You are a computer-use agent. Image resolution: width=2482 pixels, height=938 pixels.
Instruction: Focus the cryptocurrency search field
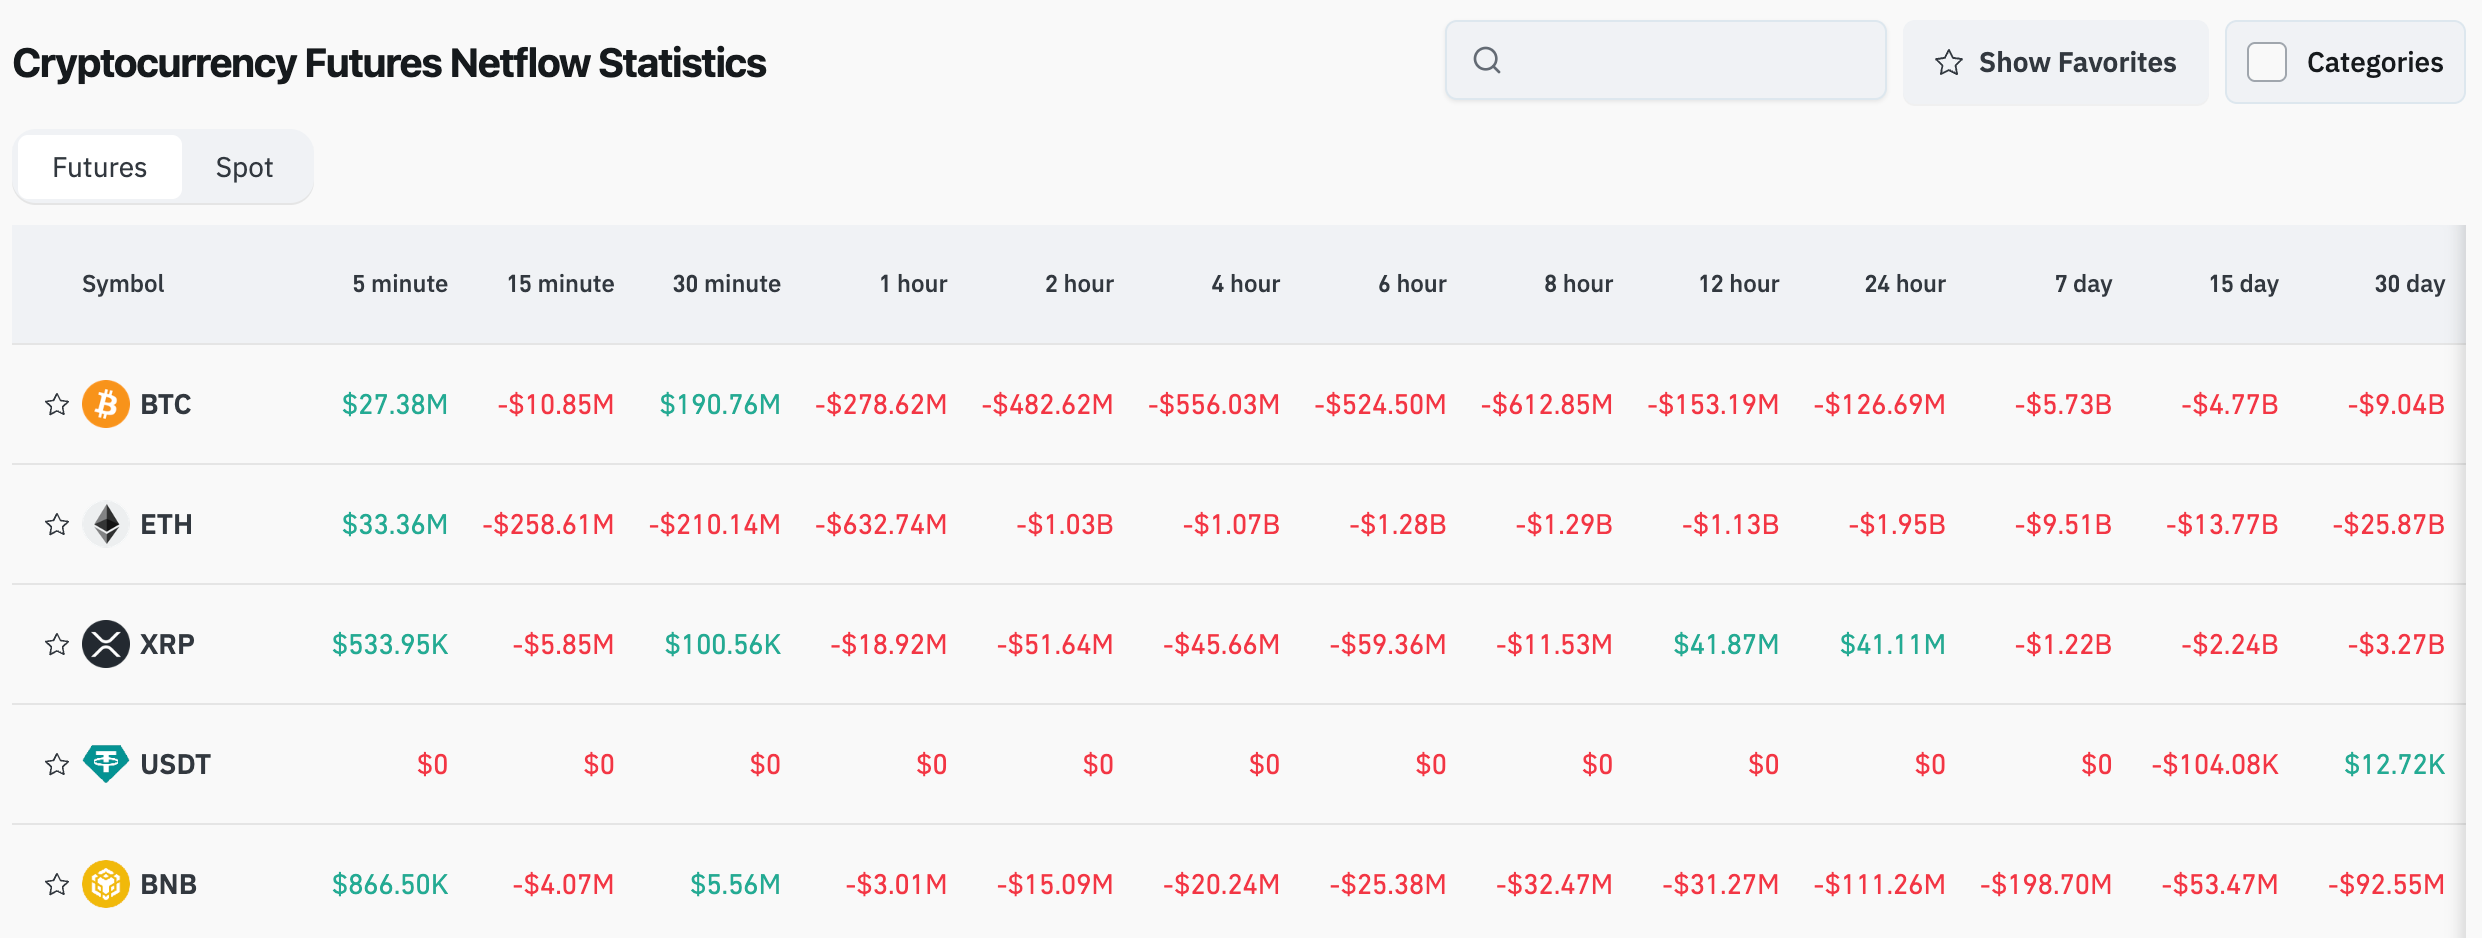coord(1666,61)
